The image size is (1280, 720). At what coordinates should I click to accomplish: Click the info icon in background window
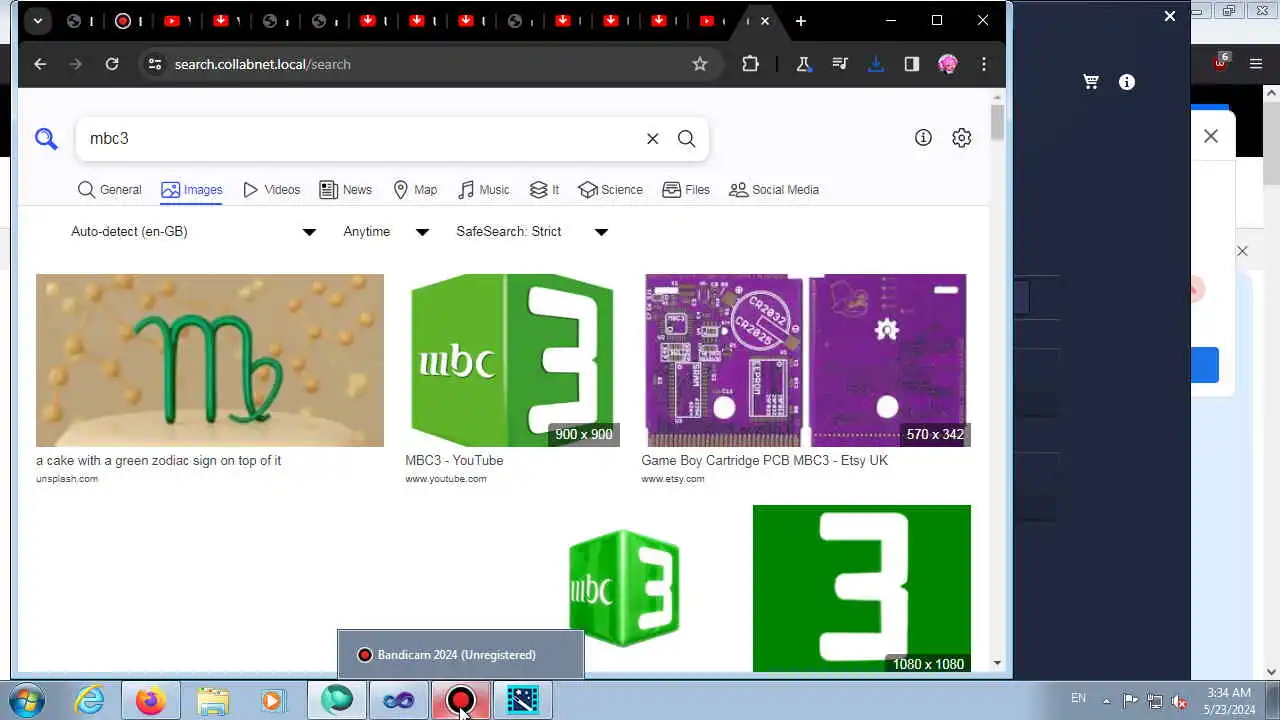click(x=1127, y=82)
